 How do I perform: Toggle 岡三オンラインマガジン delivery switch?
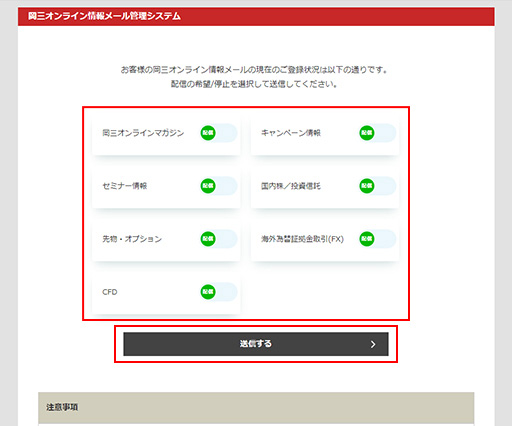pos(219,133)
